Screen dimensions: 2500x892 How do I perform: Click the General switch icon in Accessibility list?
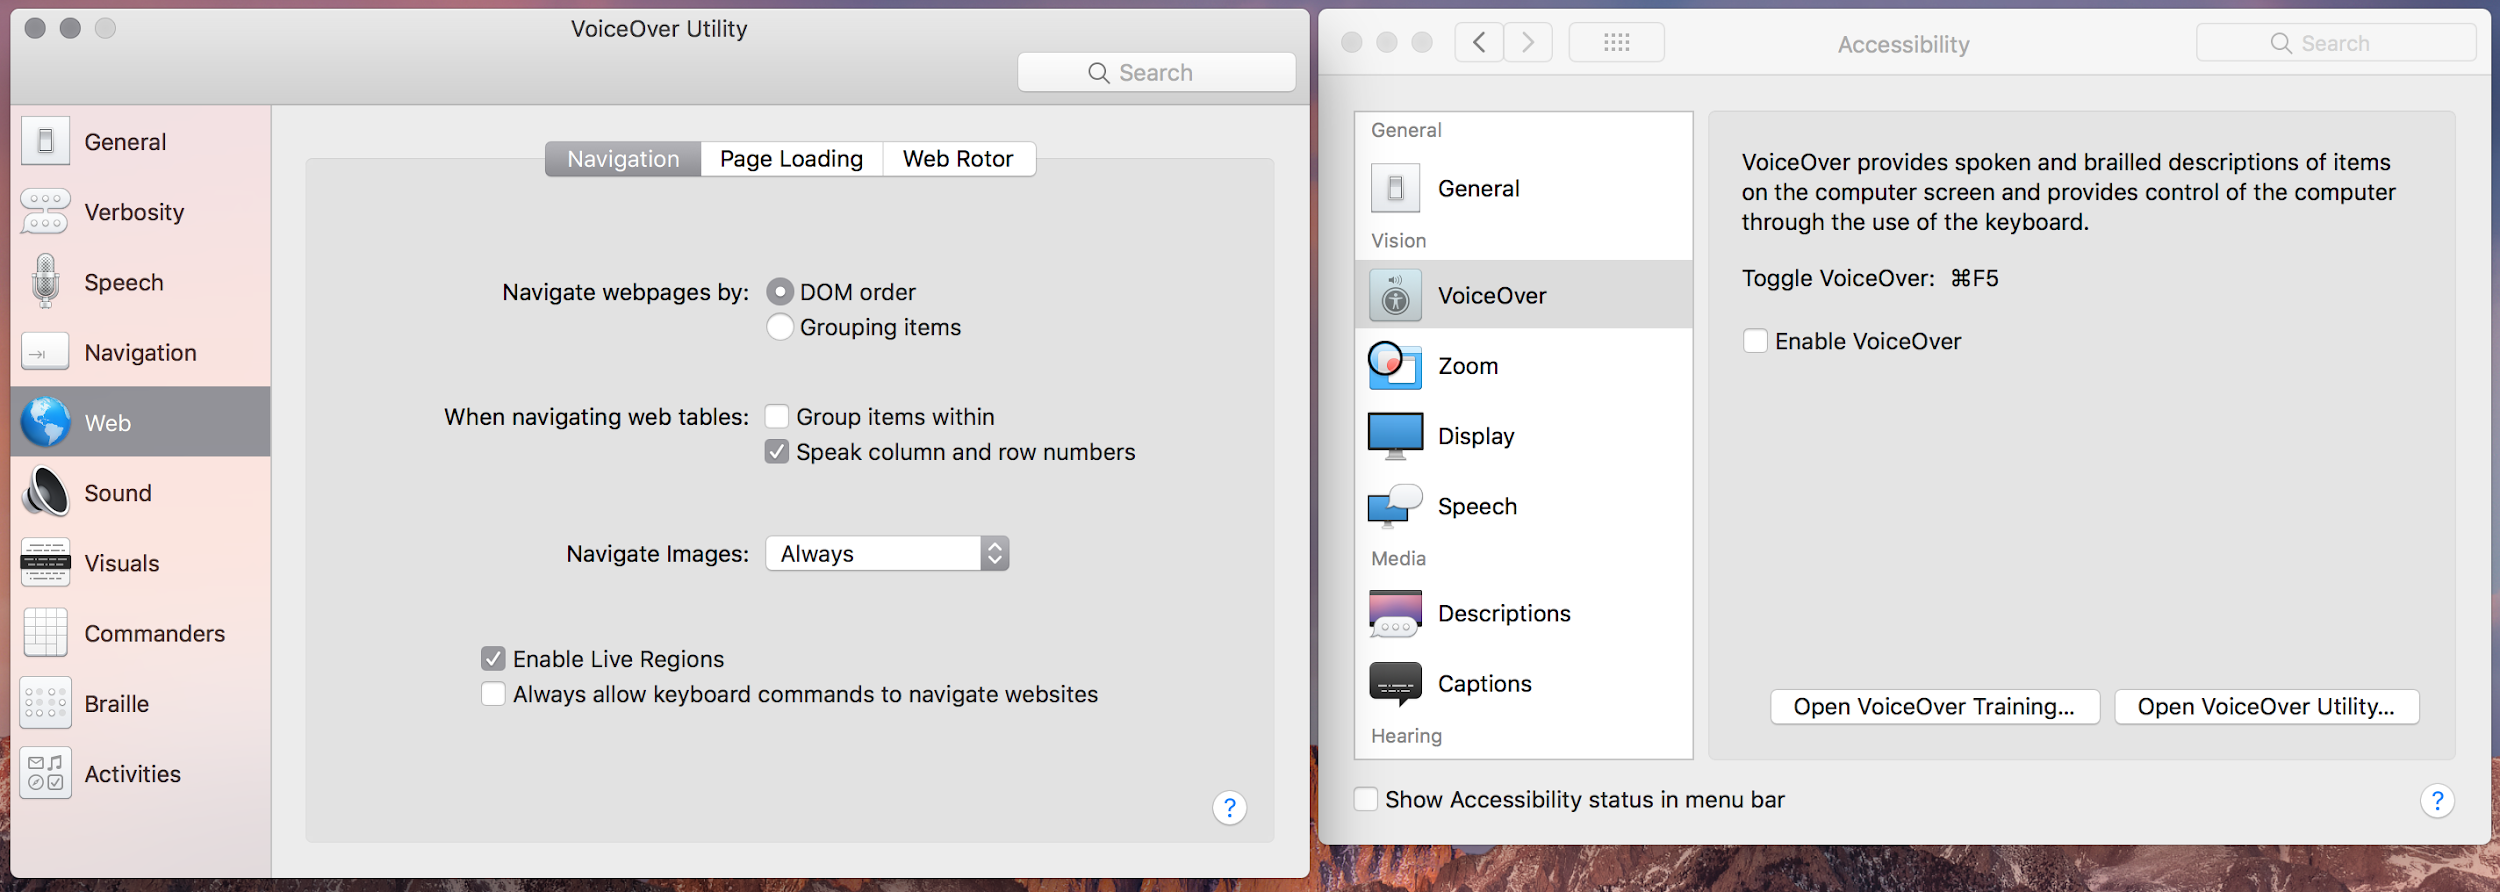[1395, 188]
